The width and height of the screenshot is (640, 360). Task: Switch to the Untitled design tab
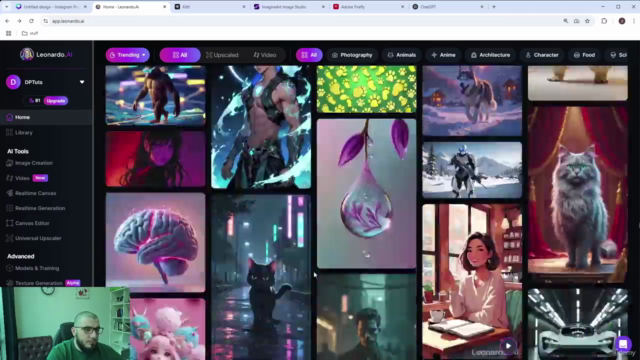click(x=51, y=7)
